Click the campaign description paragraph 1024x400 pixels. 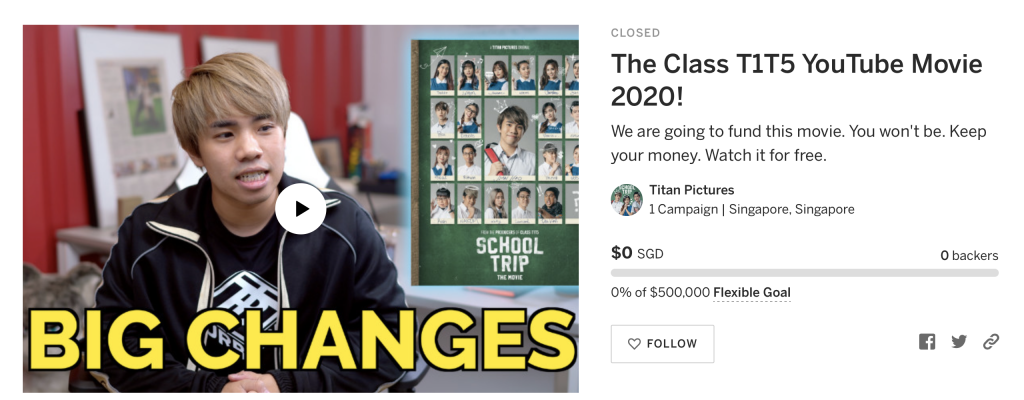click(794, 143)
